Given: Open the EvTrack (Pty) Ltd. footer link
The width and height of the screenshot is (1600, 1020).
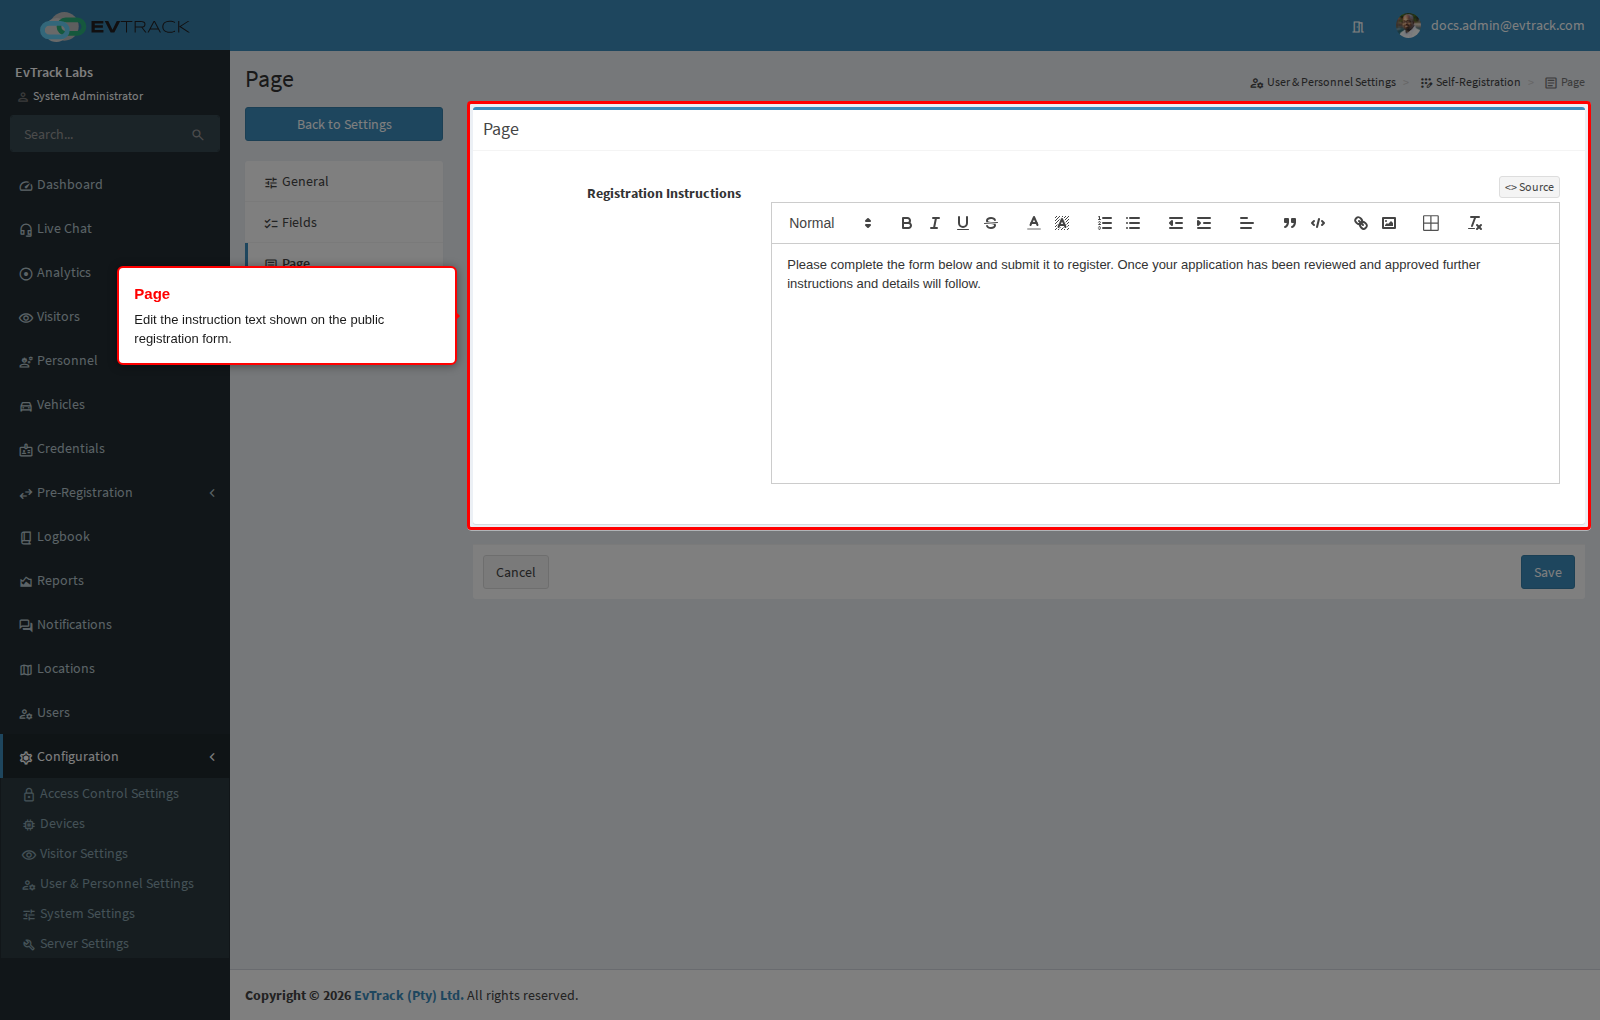Looking at the screenshot, I should click(409, 995).
